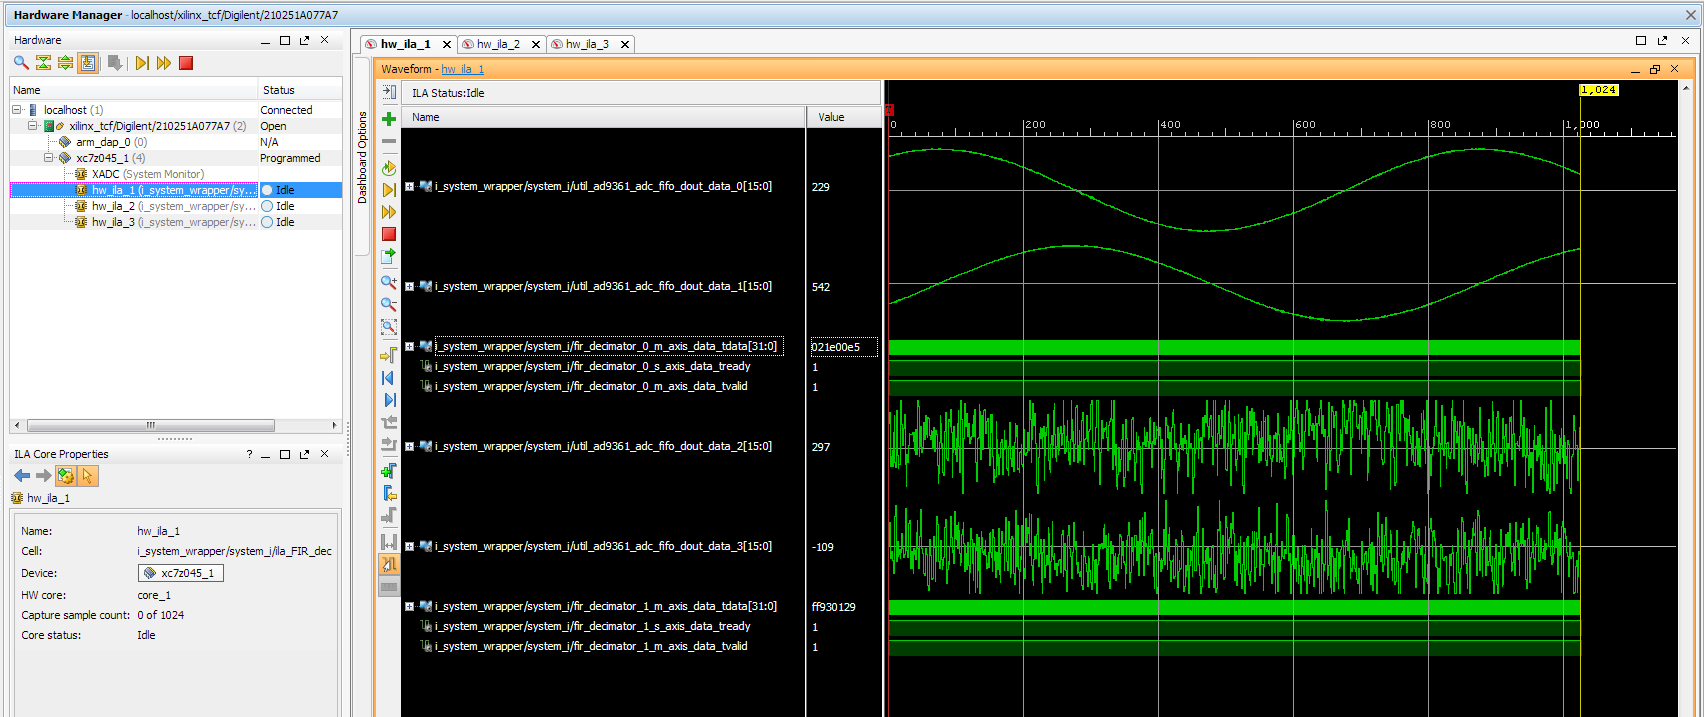The height and width of the screenshot is (717, 1704).
Task: Toggle auto re-trigger icon in waveform toolbar
Action: [x=389, y=168]
